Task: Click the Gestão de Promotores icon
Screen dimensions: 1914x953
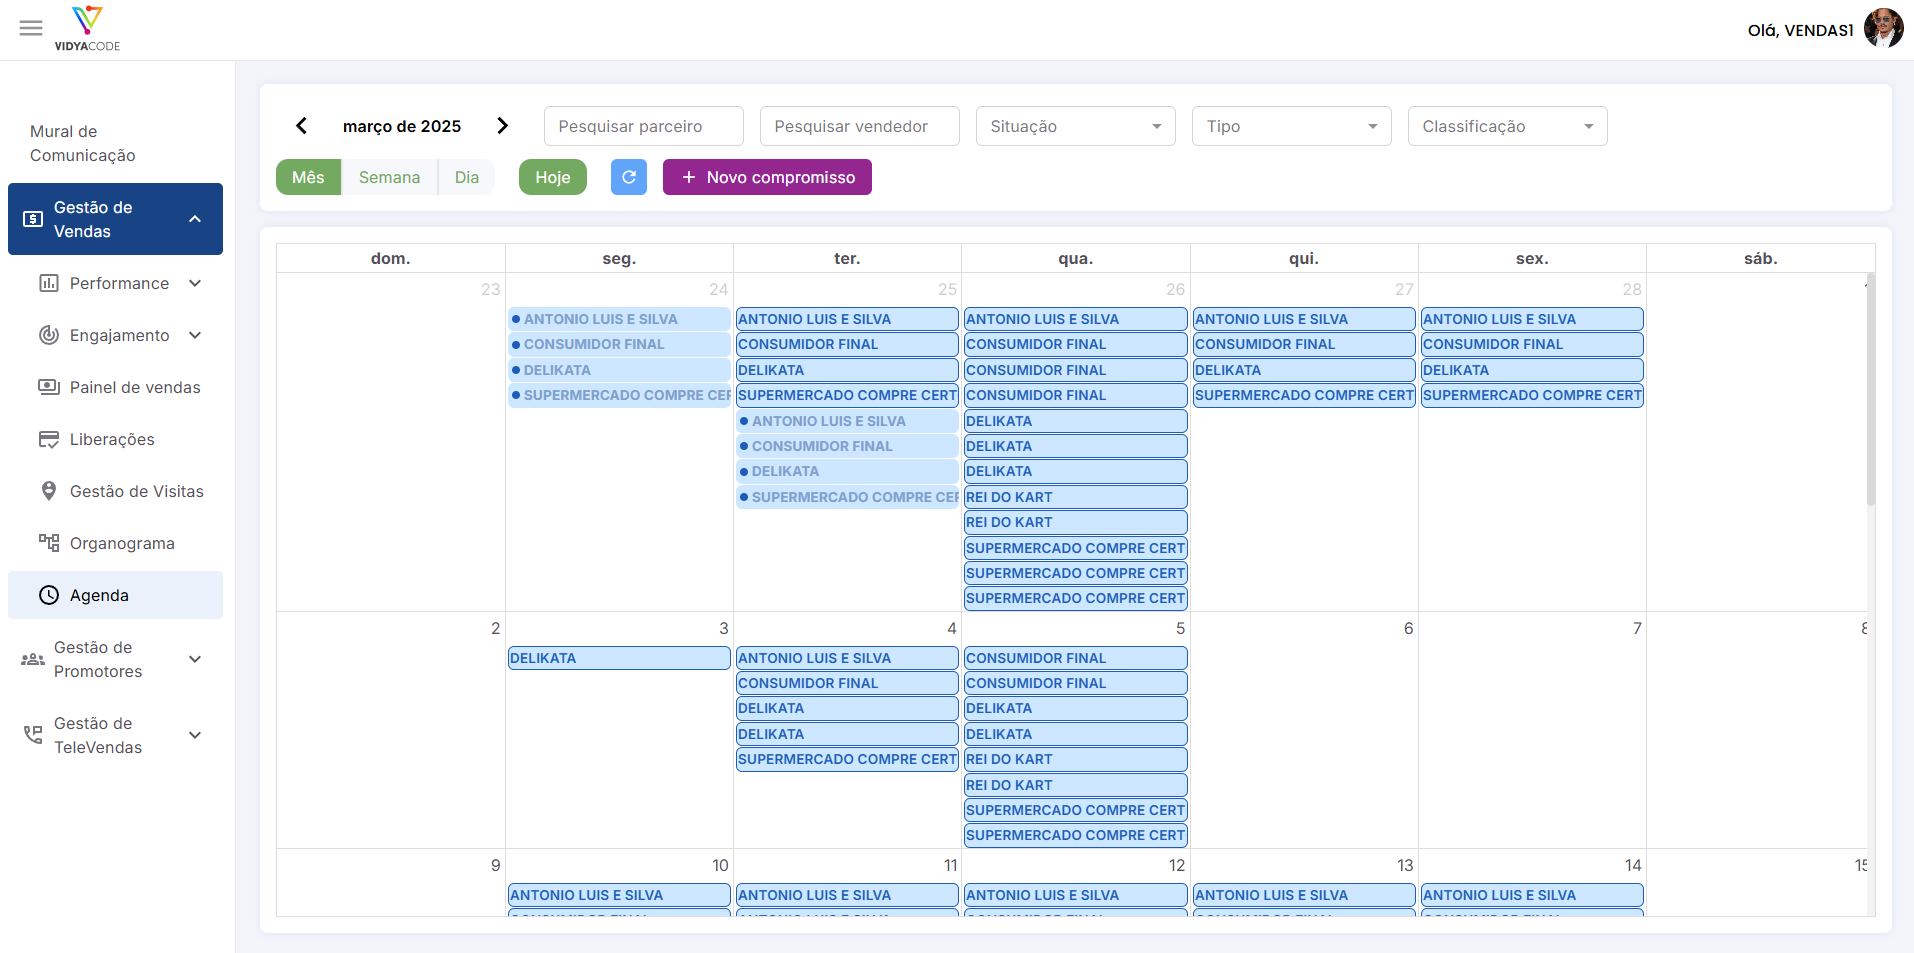Action: point(33,659)
